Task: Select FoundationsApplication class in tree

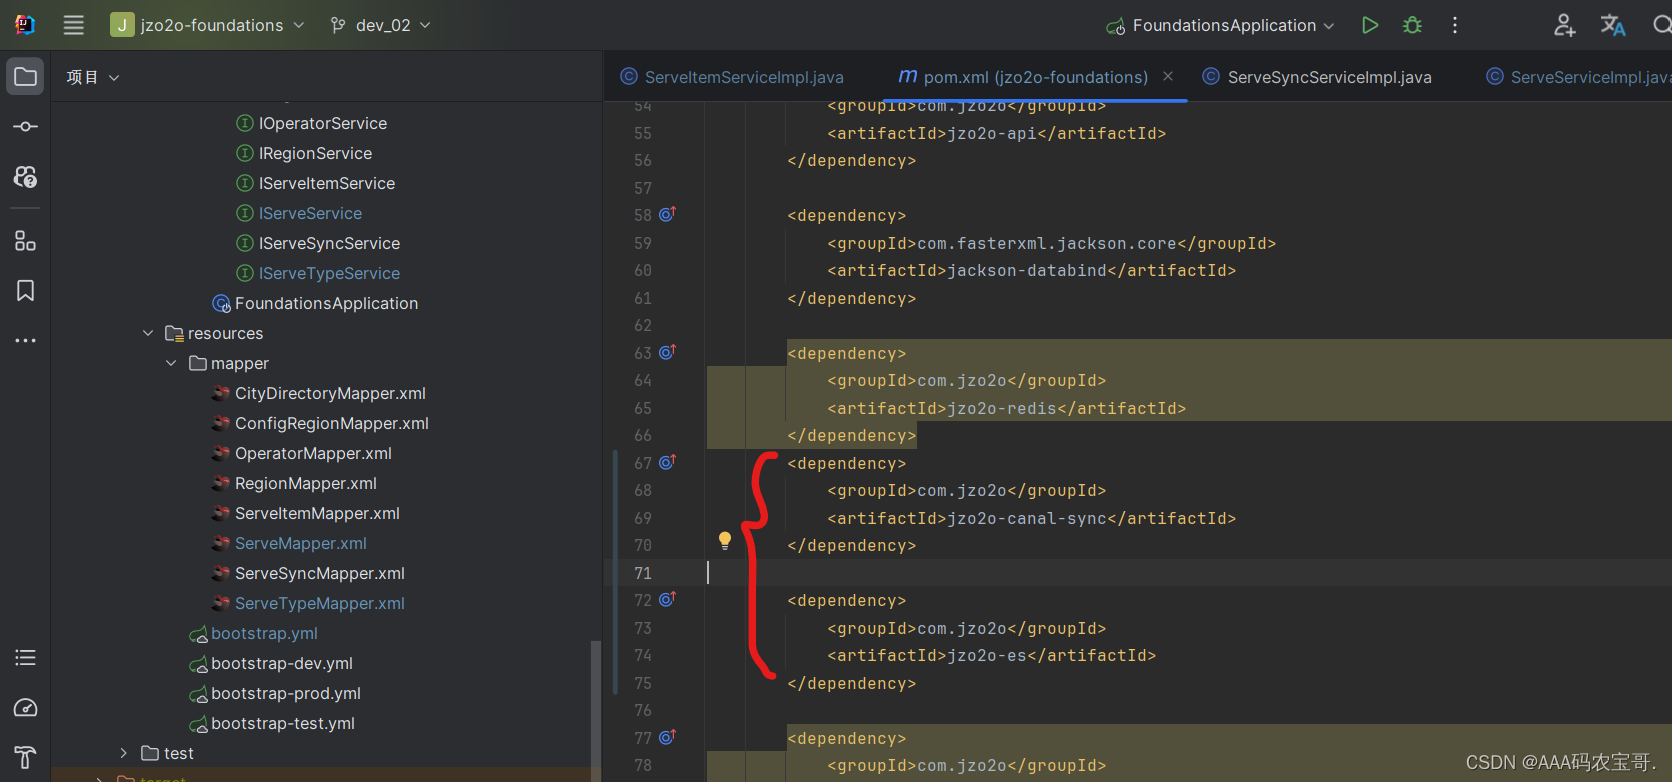Action: [x=326, y=303]
